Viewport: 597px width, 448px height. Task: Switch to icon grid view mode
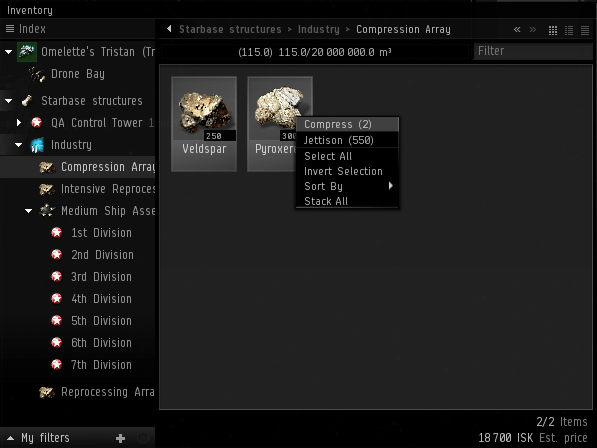click(x=553, y=30)
